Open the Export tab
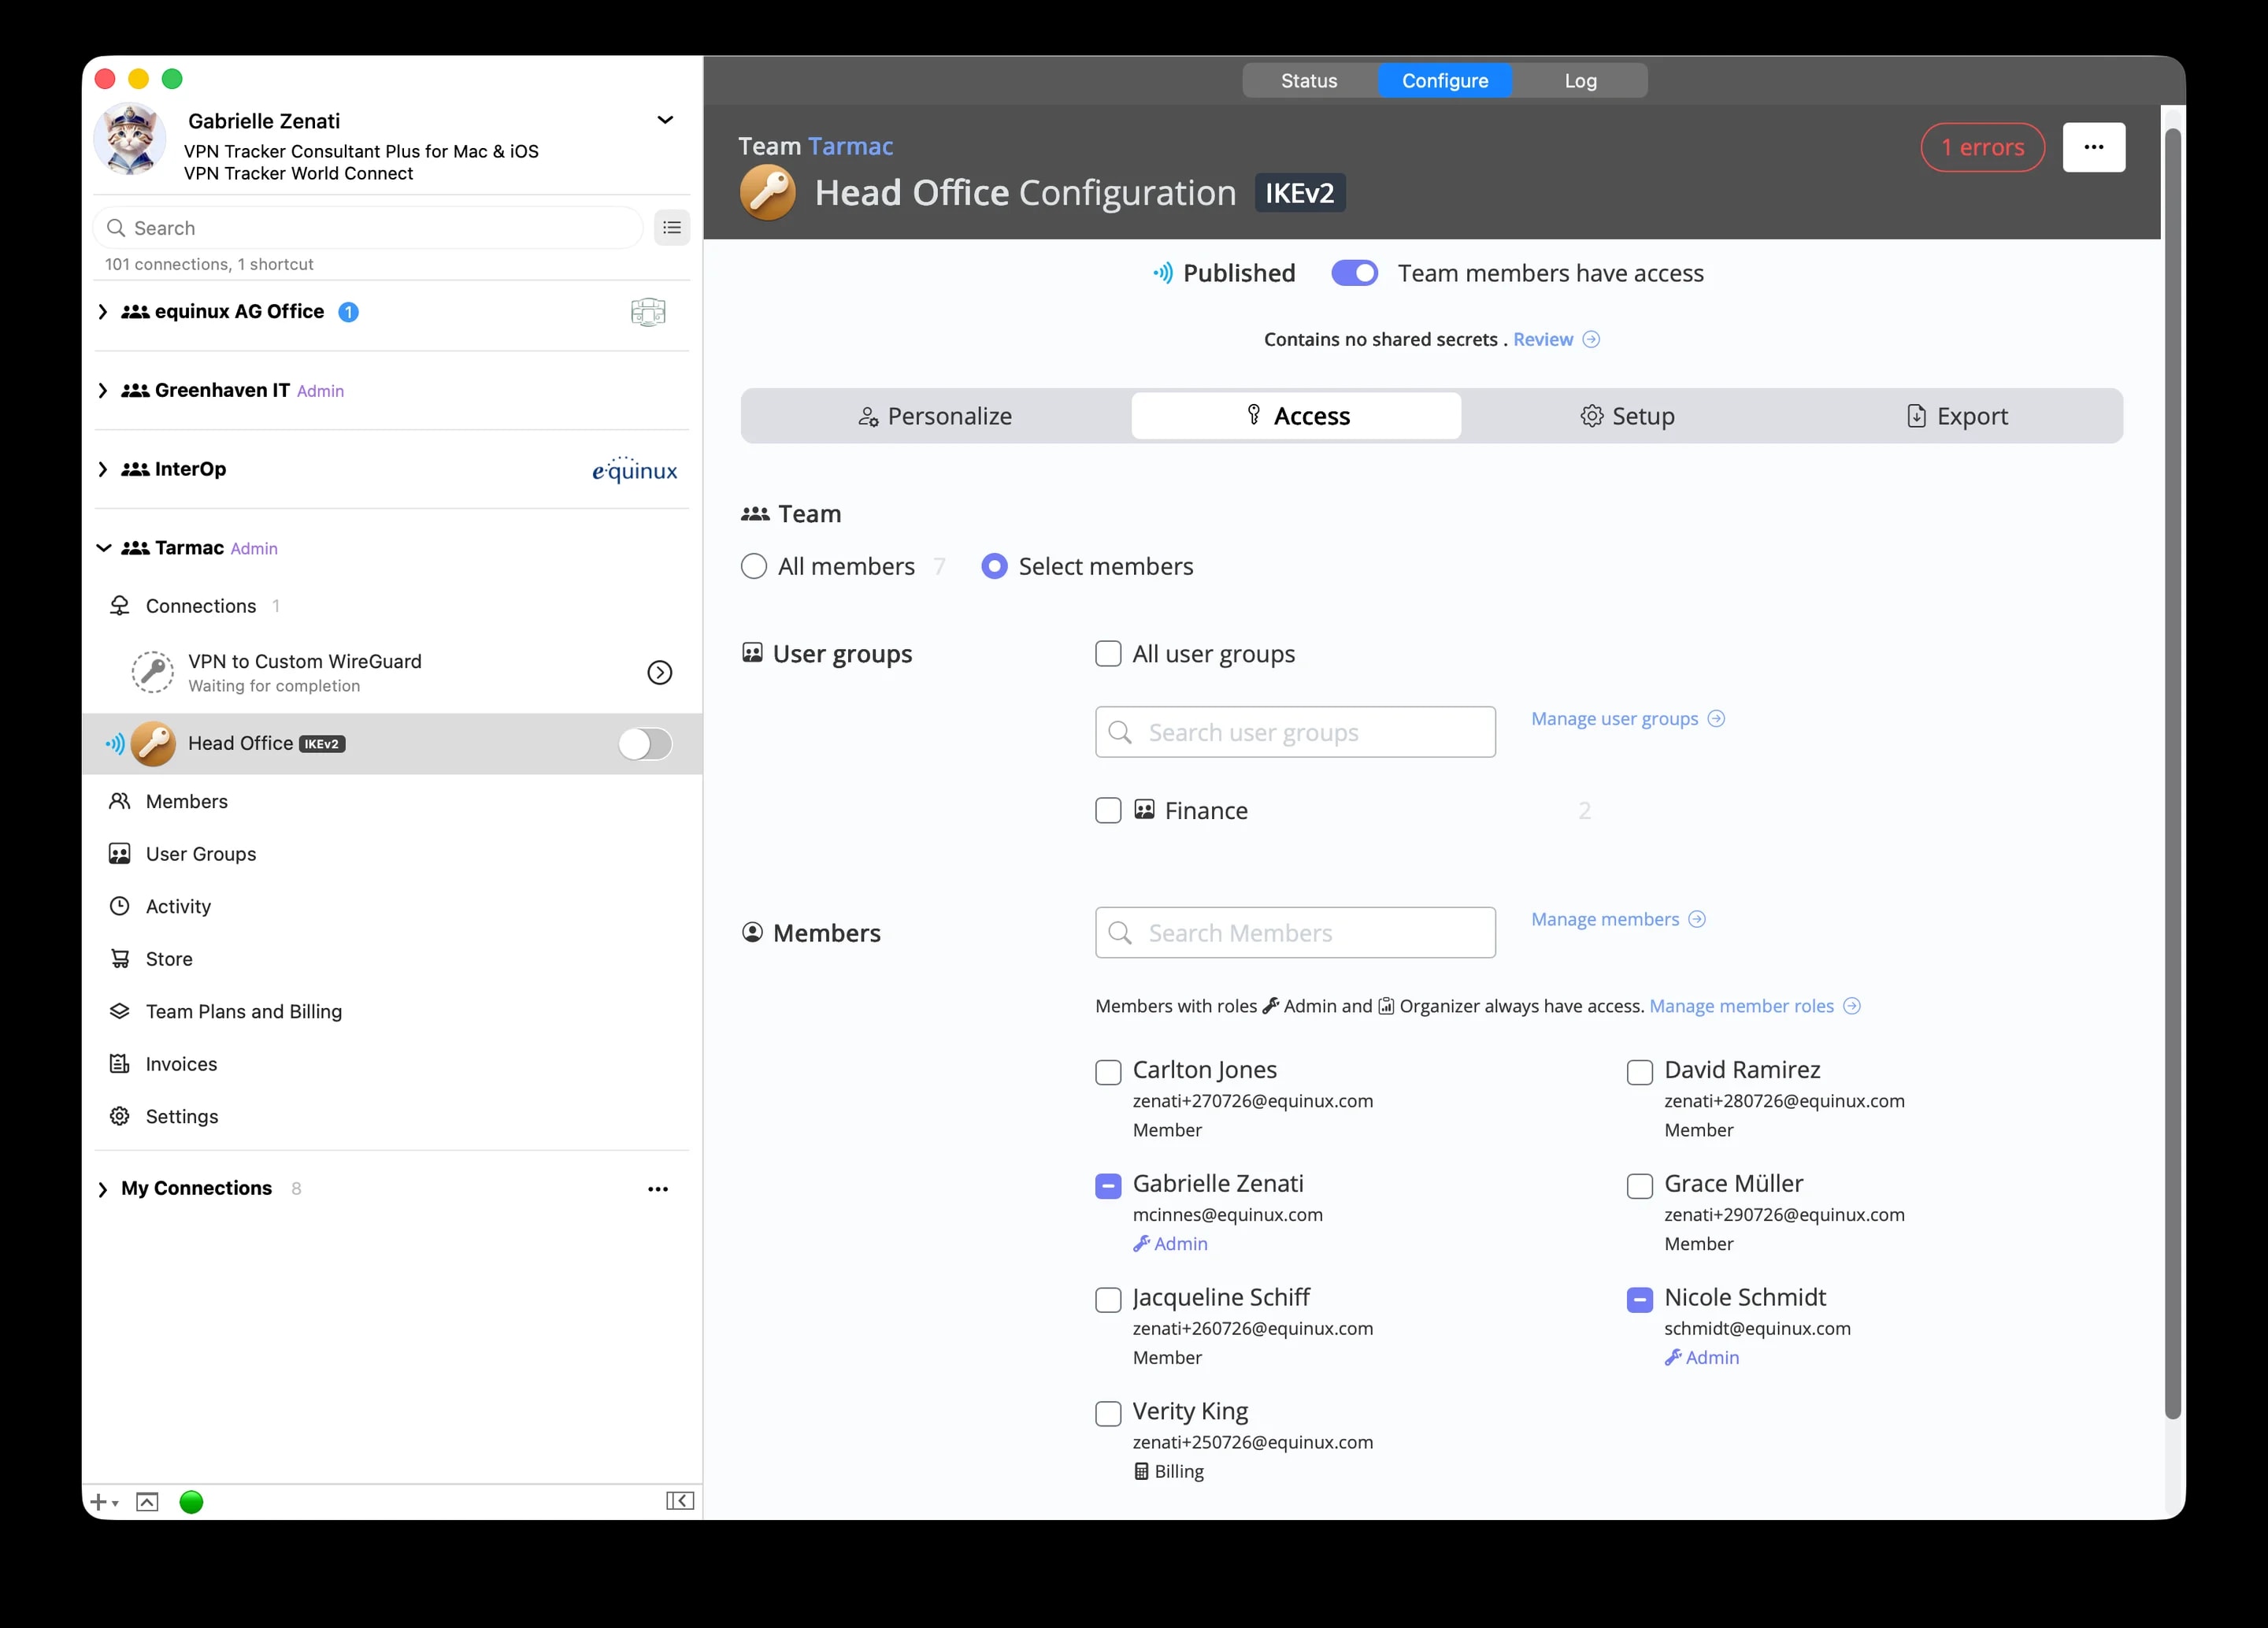The width and height of the screenshot is (2268, 1628). 1957,416
